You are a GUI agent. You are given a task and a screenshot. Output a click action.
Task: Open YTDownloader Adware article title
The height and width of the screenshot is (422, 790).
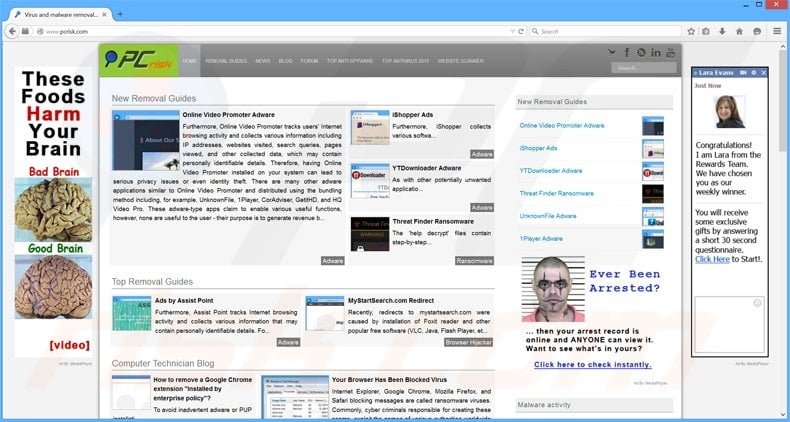(427, 168)
